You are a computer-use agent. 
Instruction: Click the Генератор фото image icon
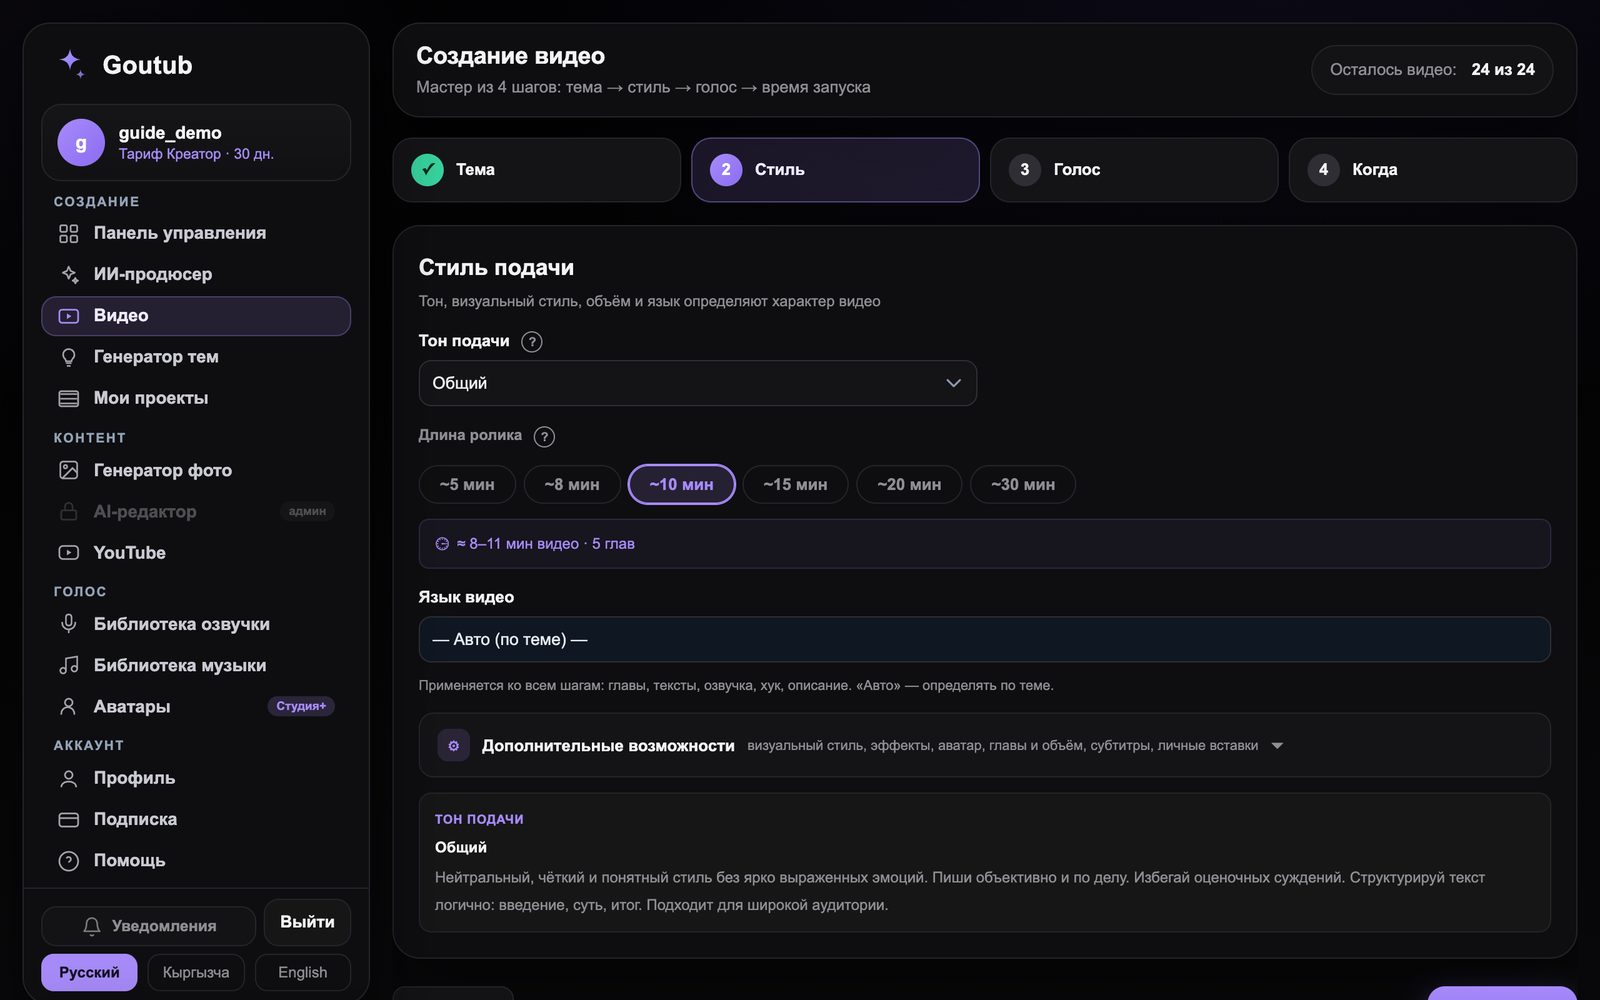(68, 470)
